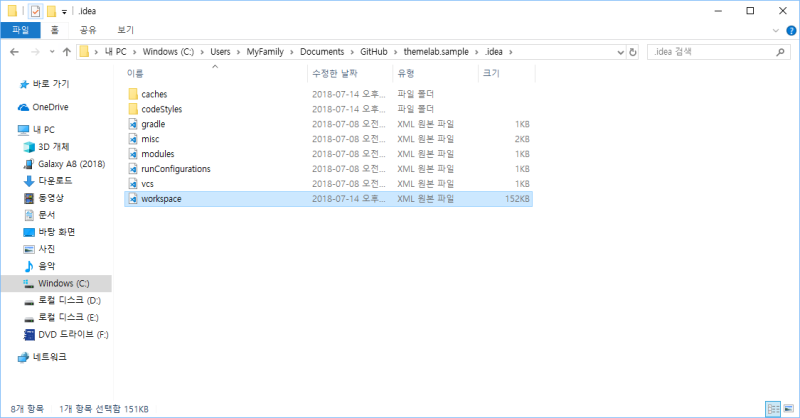This screenshot has height=418, width=800.
Task: Open 로컬 디스크 (E:) drive
Action: point(68,317)
